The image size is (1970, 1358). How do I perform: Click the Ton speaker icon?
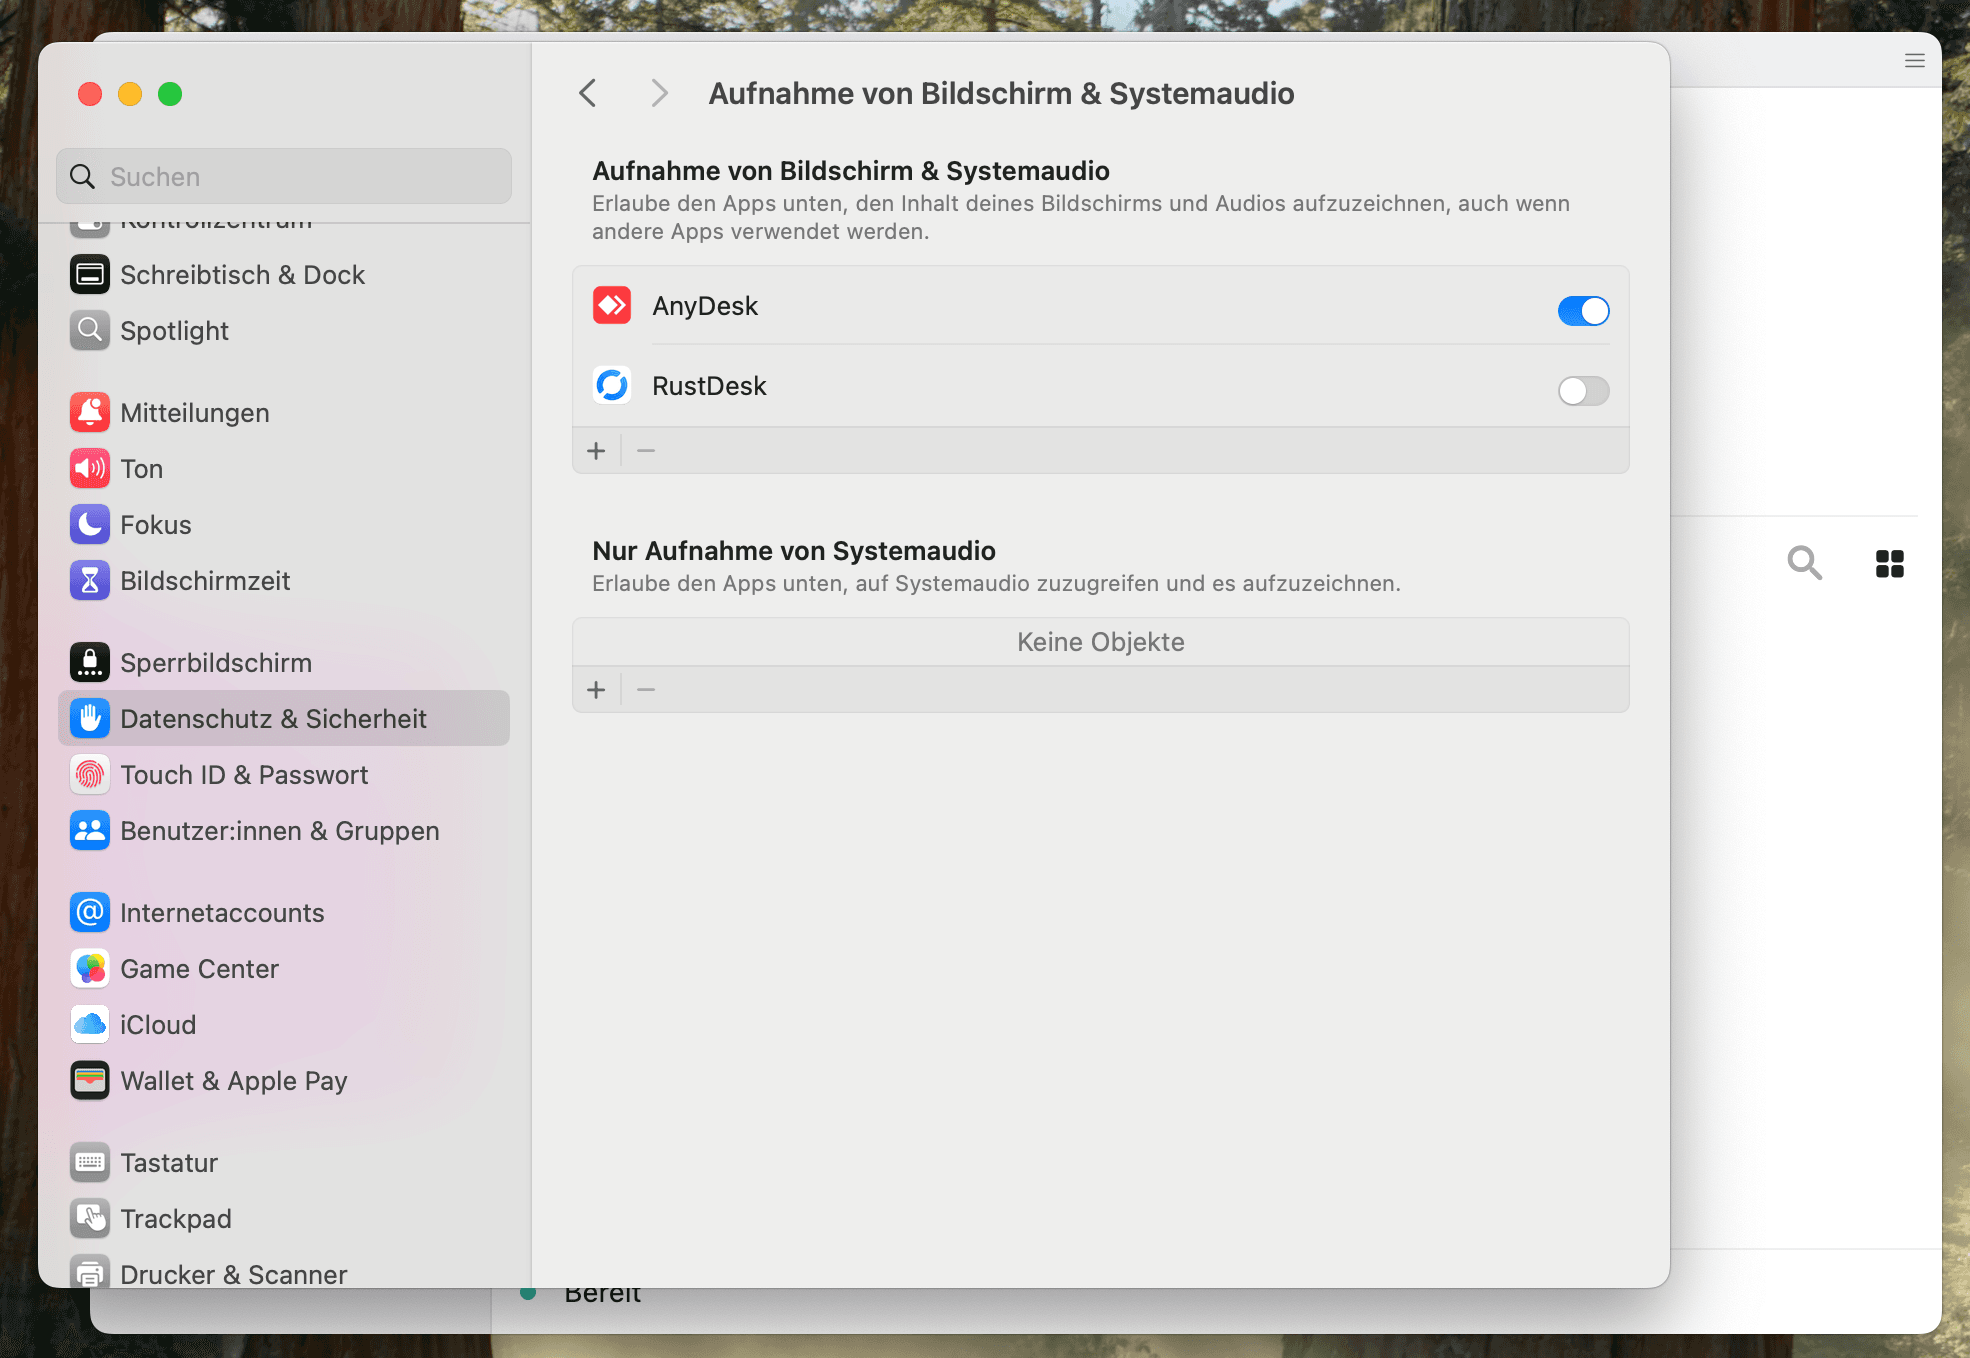tap(90, 468)
